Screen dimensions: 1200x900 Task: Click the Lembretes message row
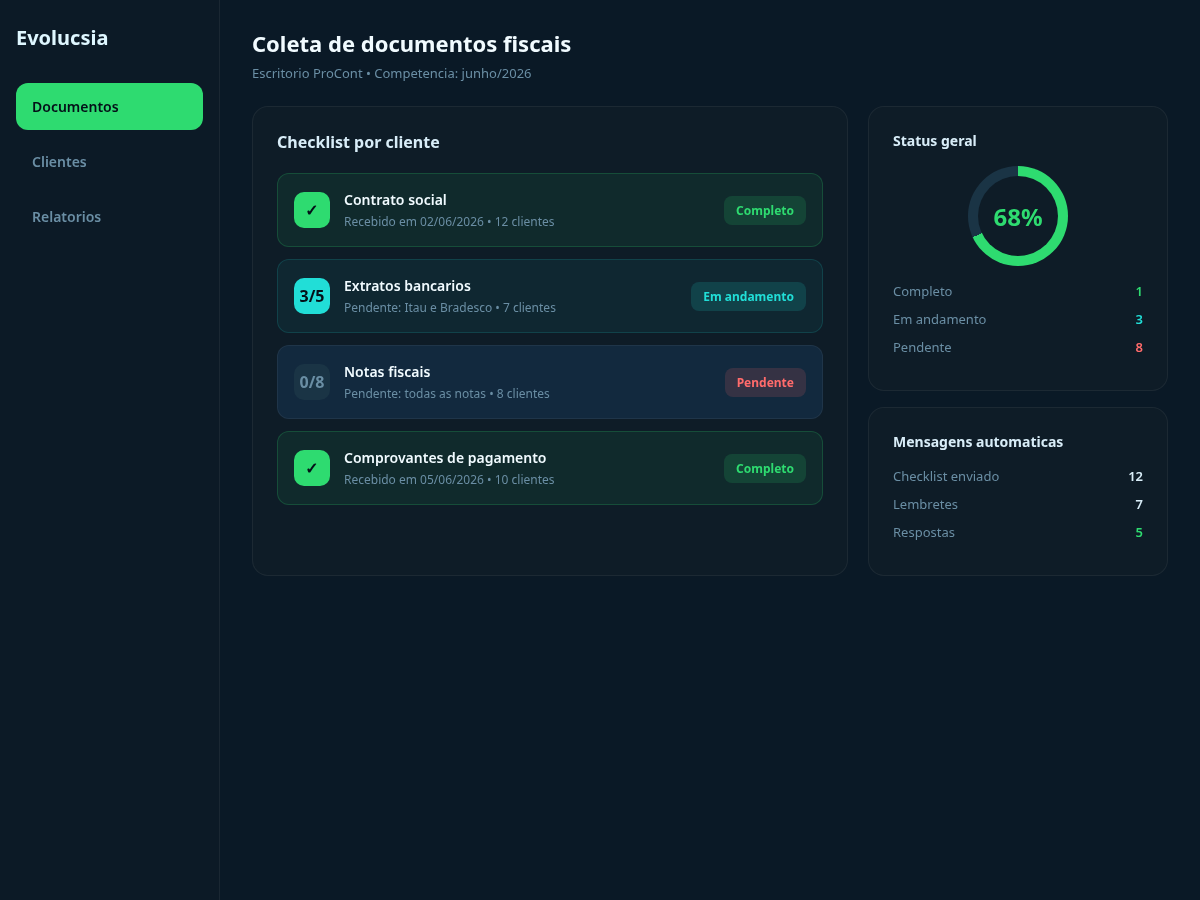click(x=1018, y=505)
